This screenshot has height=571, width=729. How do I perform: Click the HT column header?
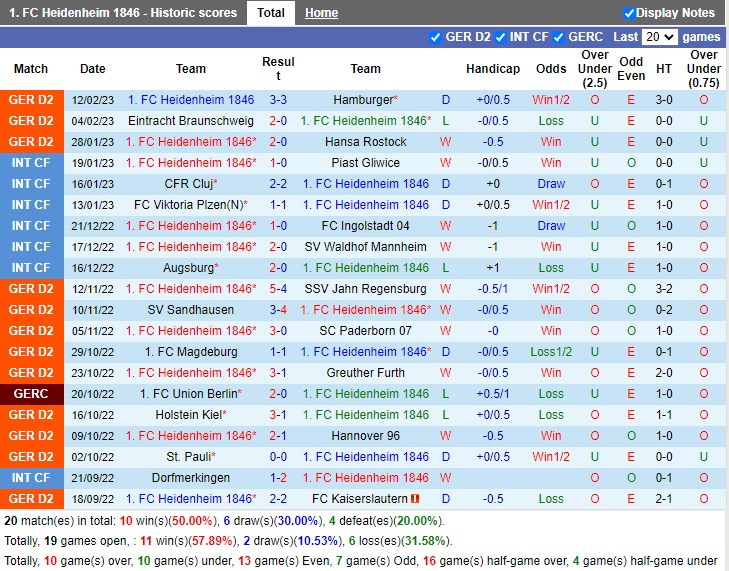point(663,69)
